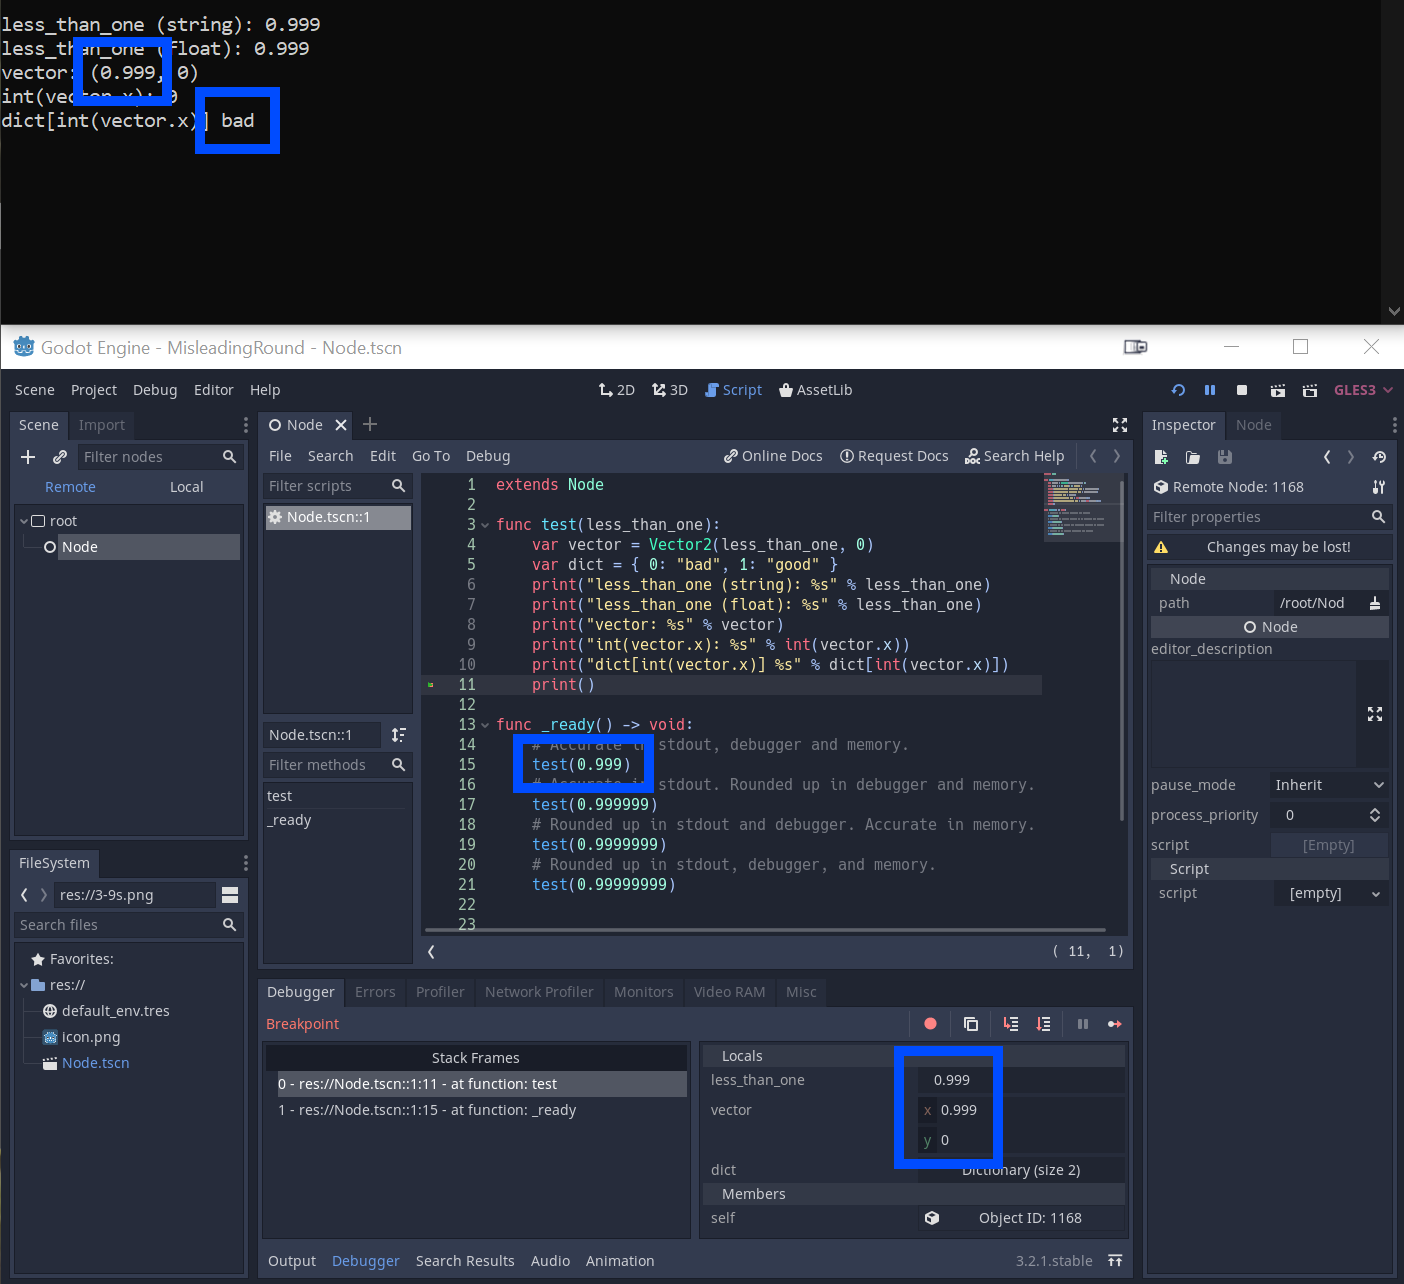Collapse the _ready function in the script

(x=485, y=724)
